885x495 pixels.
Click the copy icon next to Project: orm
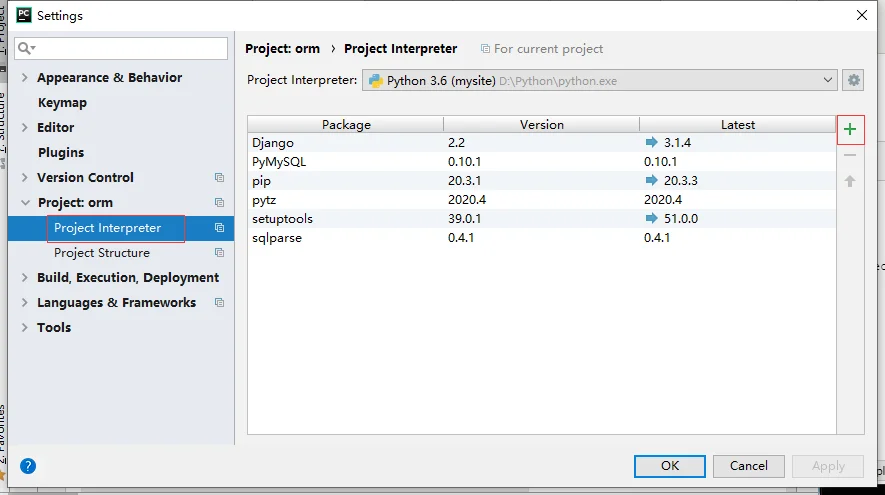[x=220, y=203]
